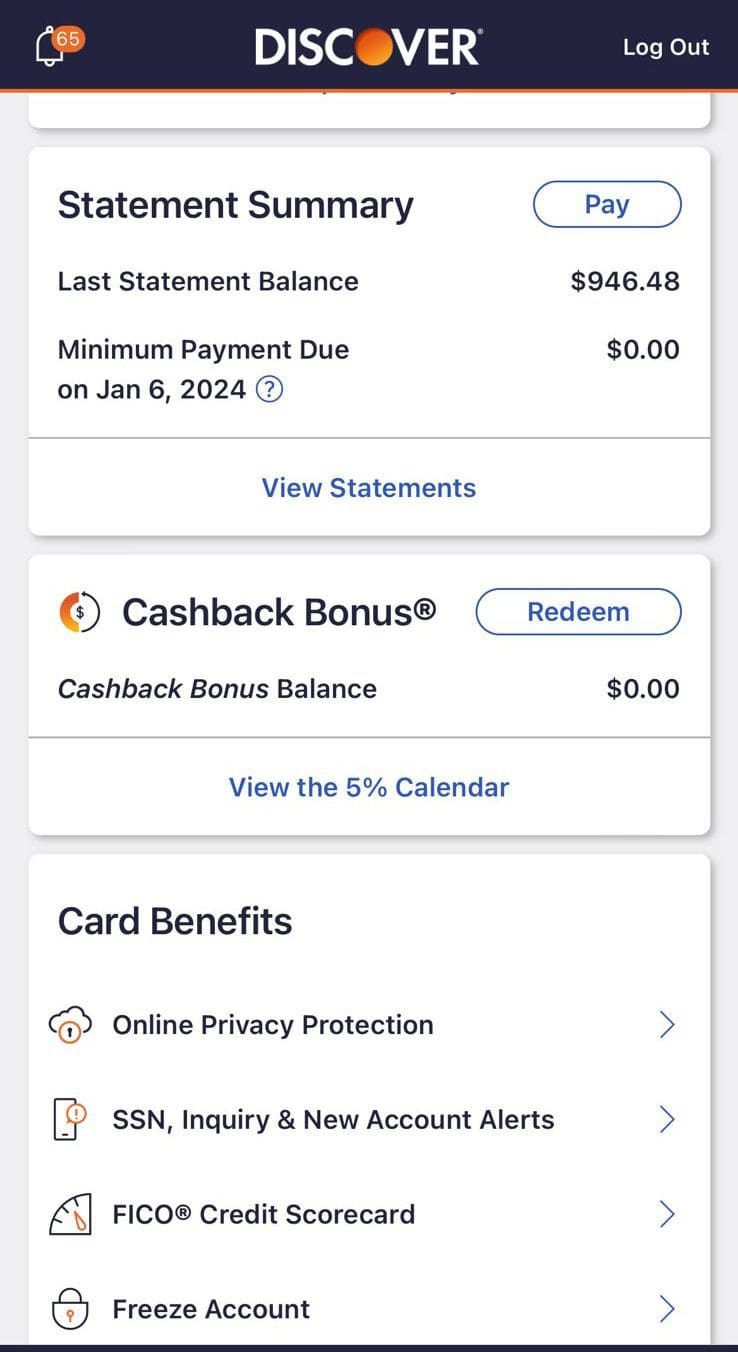Select the Cashback Bonus circular icon
Image resolution: width=738 pixels, height=1352 pixels.
pyautogui.click(x=79, y=611)
